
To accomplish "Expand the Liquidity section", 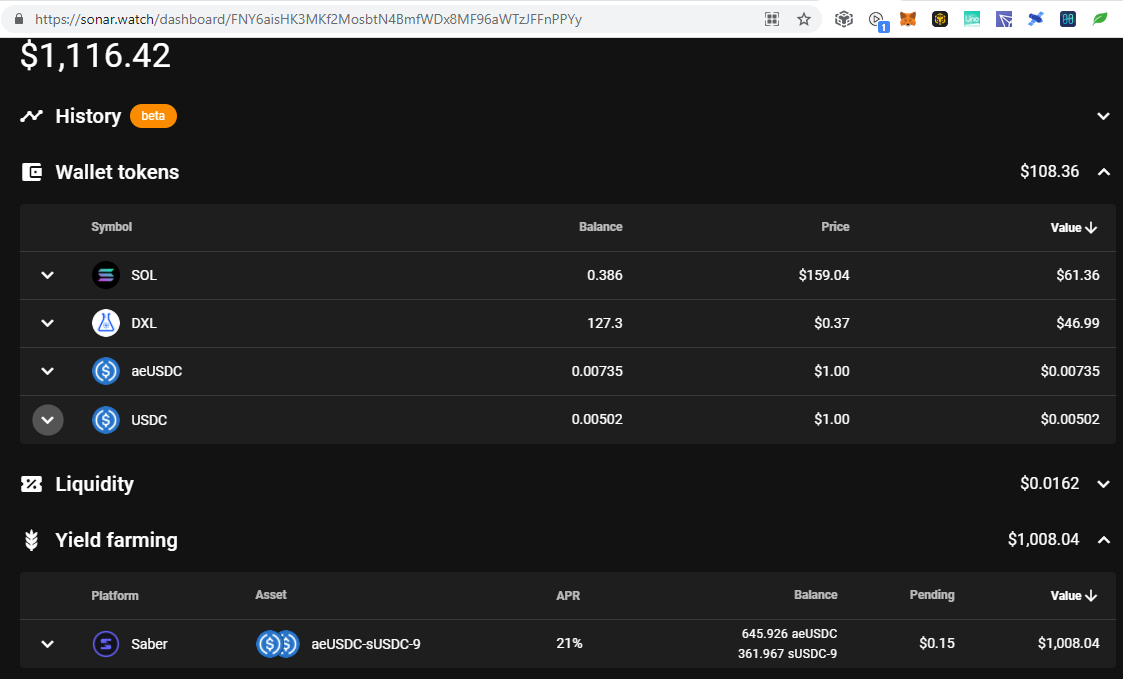I will pos(1104,484).
